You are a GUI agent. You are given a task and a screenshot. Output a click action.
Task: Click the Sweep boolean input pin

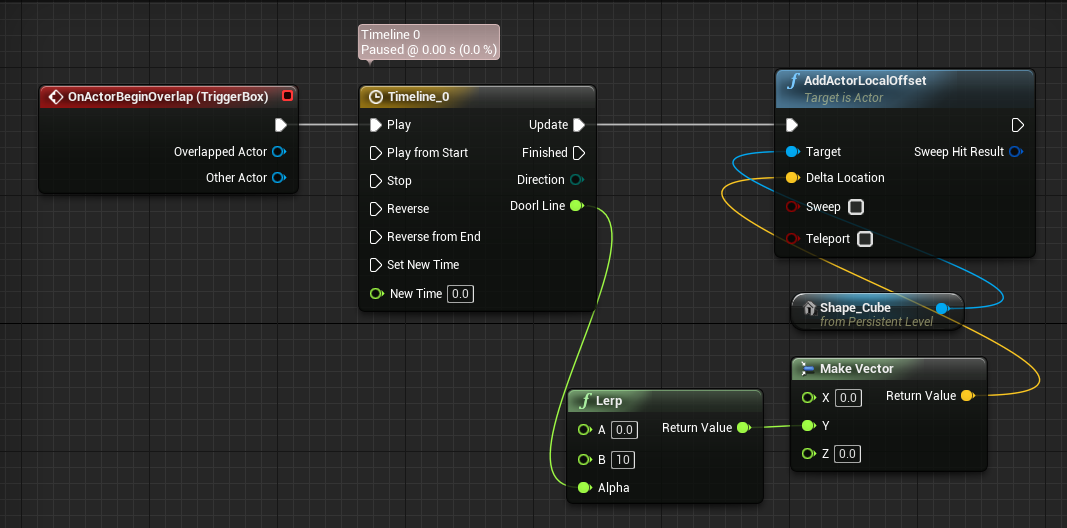pyautogui.click(x=792, y=206)
